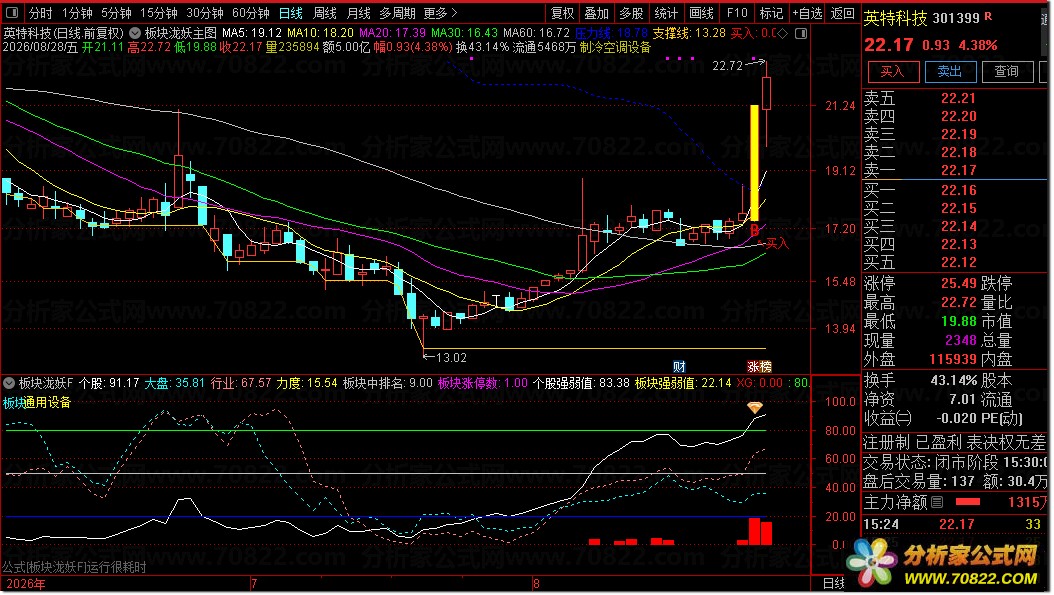Open 多周期 multi-period view
Screen dimensions: 1054x595
tap(397, 13)
